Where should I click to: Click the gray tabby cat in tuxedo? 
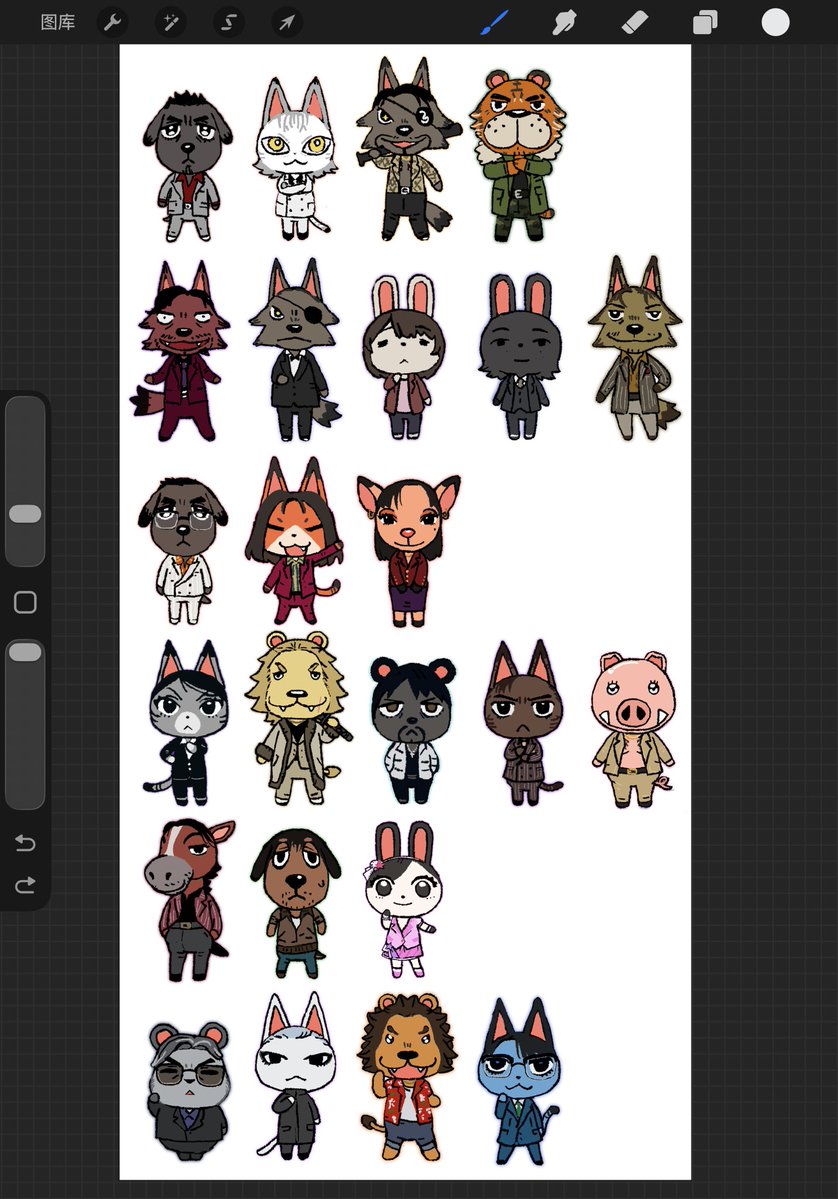(186, 723)
